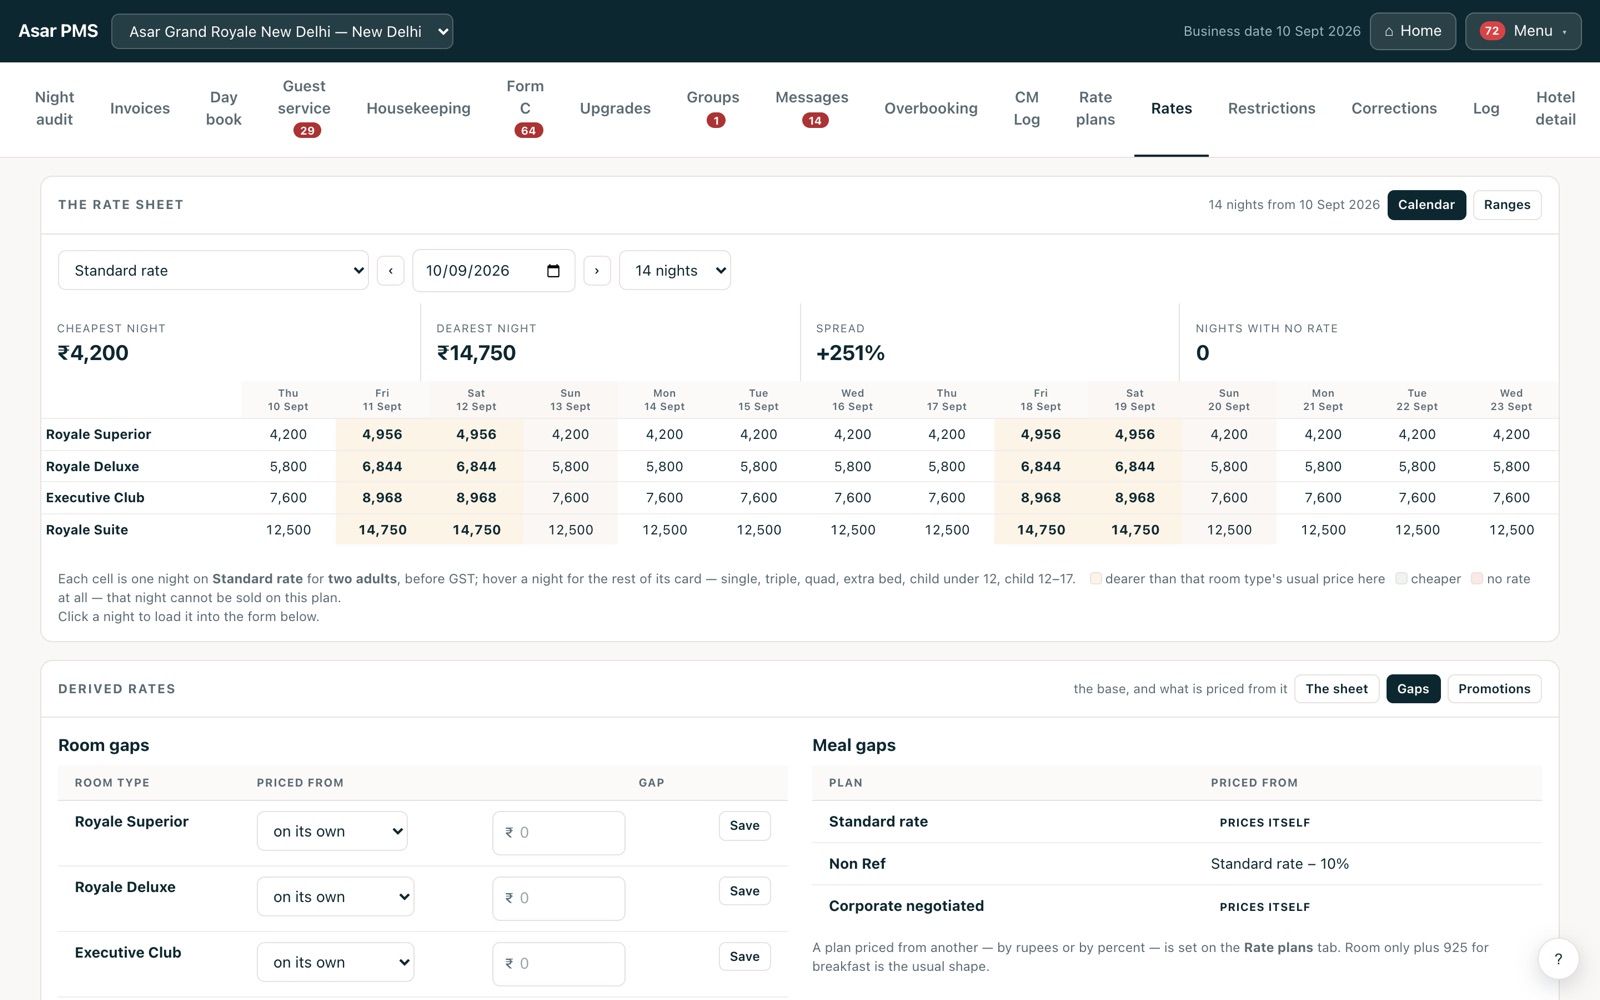
Task: Open the Standard rate plan dropdown
Action: pos(213,271)
